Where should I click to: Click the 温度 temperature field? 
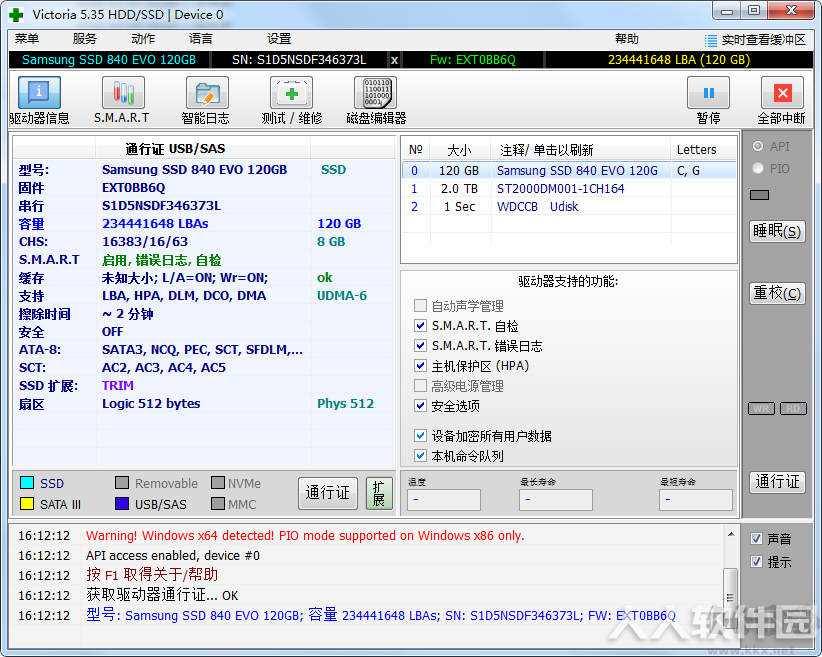pyautogui.click(x=444, y=499)
